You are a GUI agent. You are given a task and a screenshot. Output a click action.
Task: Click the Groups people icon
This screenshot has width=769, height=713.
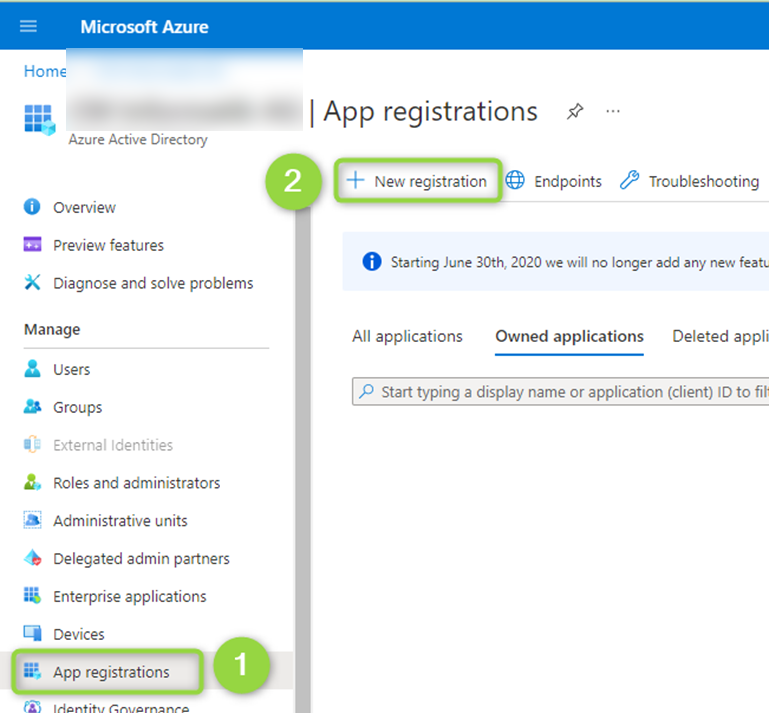point(32,406)
